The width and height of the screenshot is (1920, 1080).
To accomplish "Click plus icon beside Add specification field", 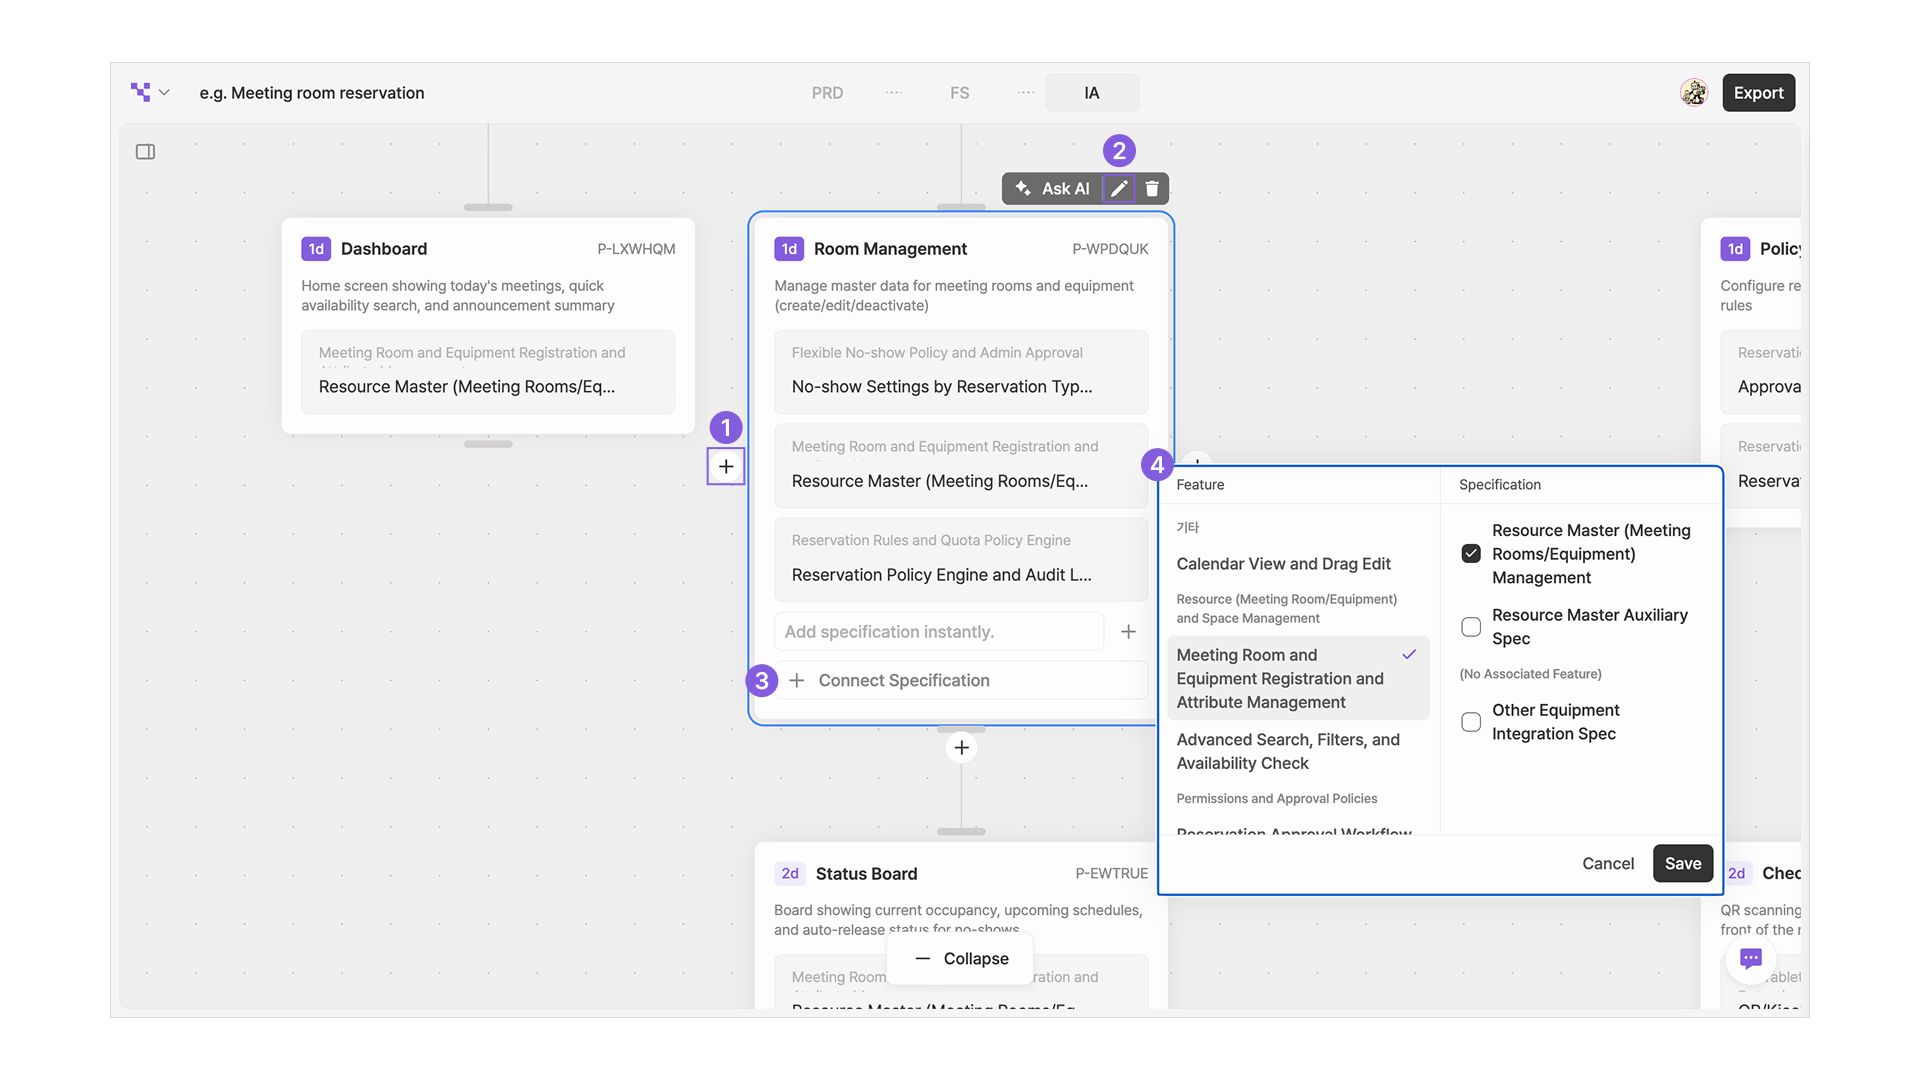I will coord(1128,632).
